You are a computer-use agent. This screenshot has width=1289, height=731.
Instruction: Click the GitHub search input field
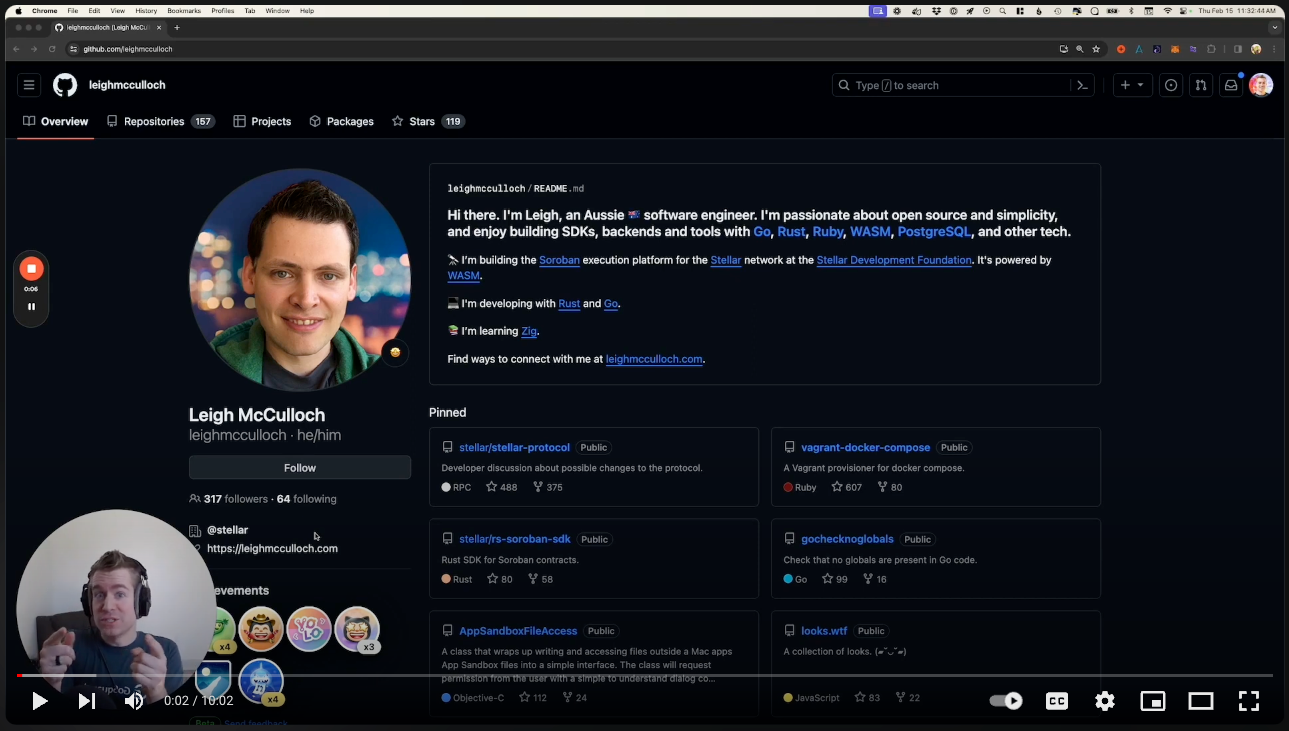[950, 85]
